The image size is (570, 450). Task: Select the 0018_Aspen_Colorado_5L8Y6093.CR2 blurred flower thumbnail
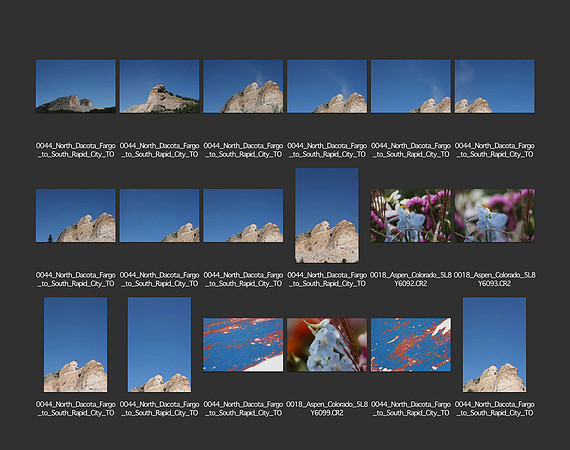pyautogui.click(x=494, y=216)
